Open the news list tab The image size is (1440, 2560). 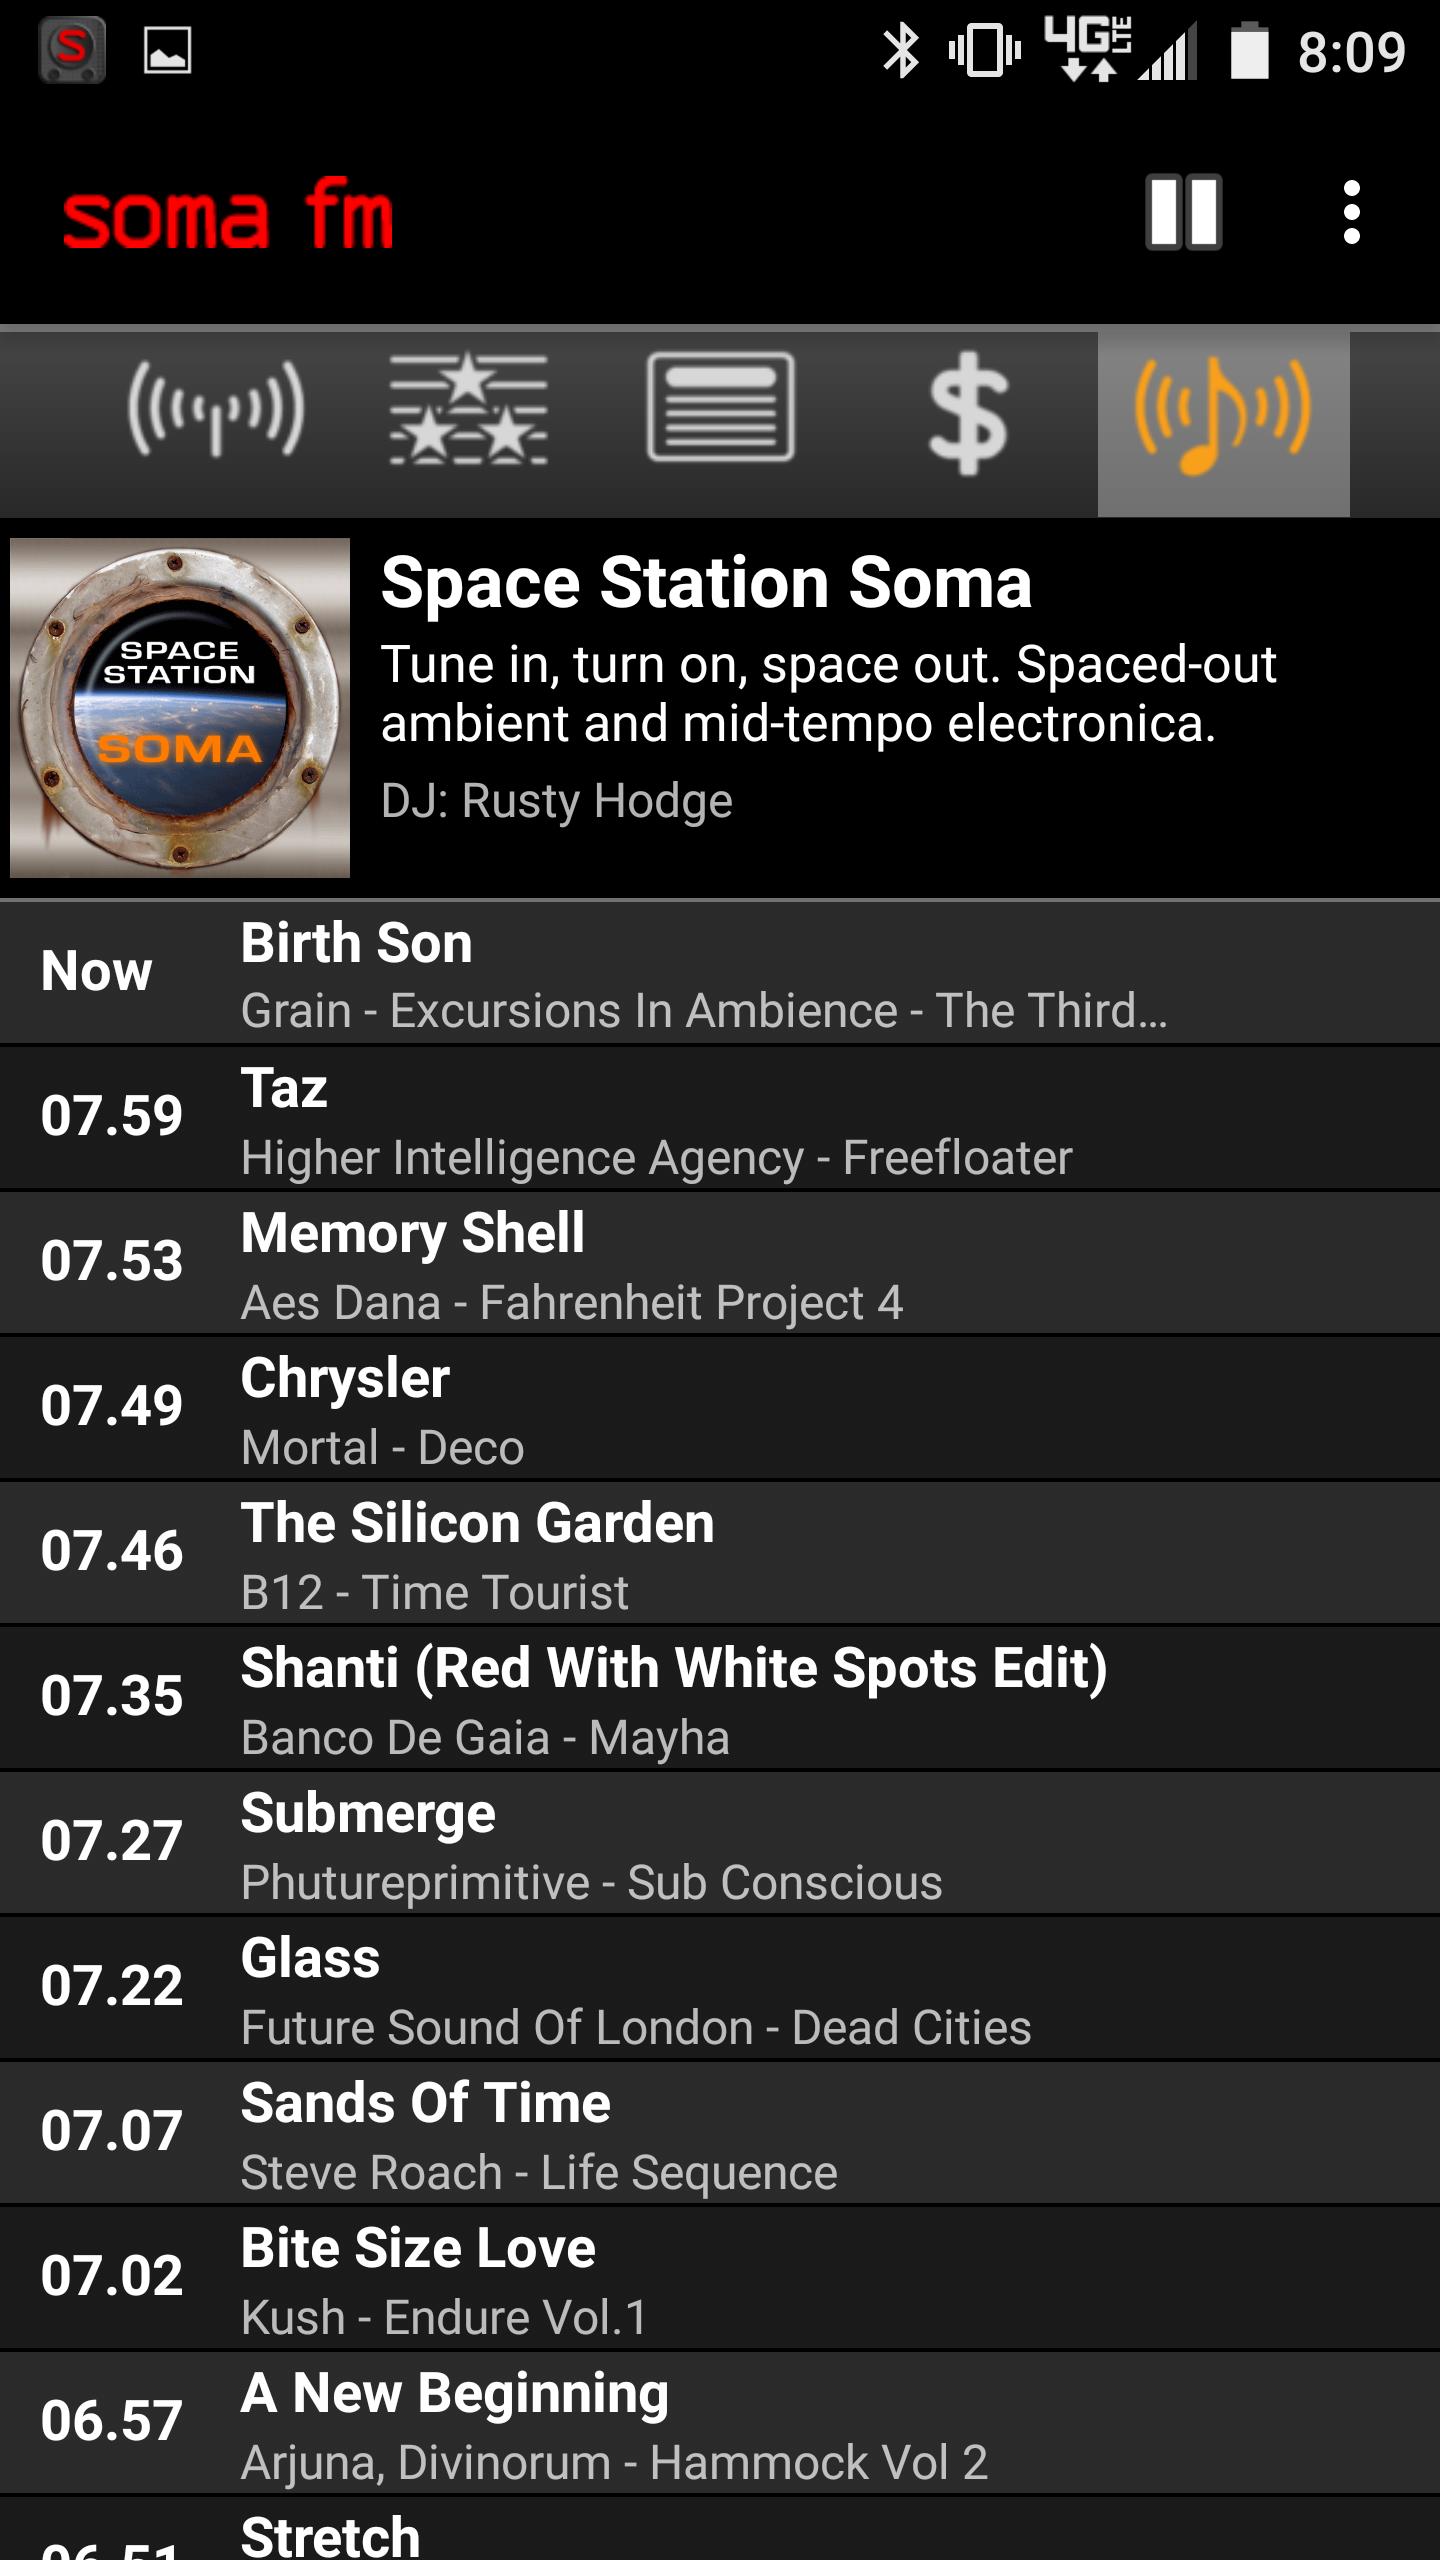pyautogui.click(x=720, y=408)
